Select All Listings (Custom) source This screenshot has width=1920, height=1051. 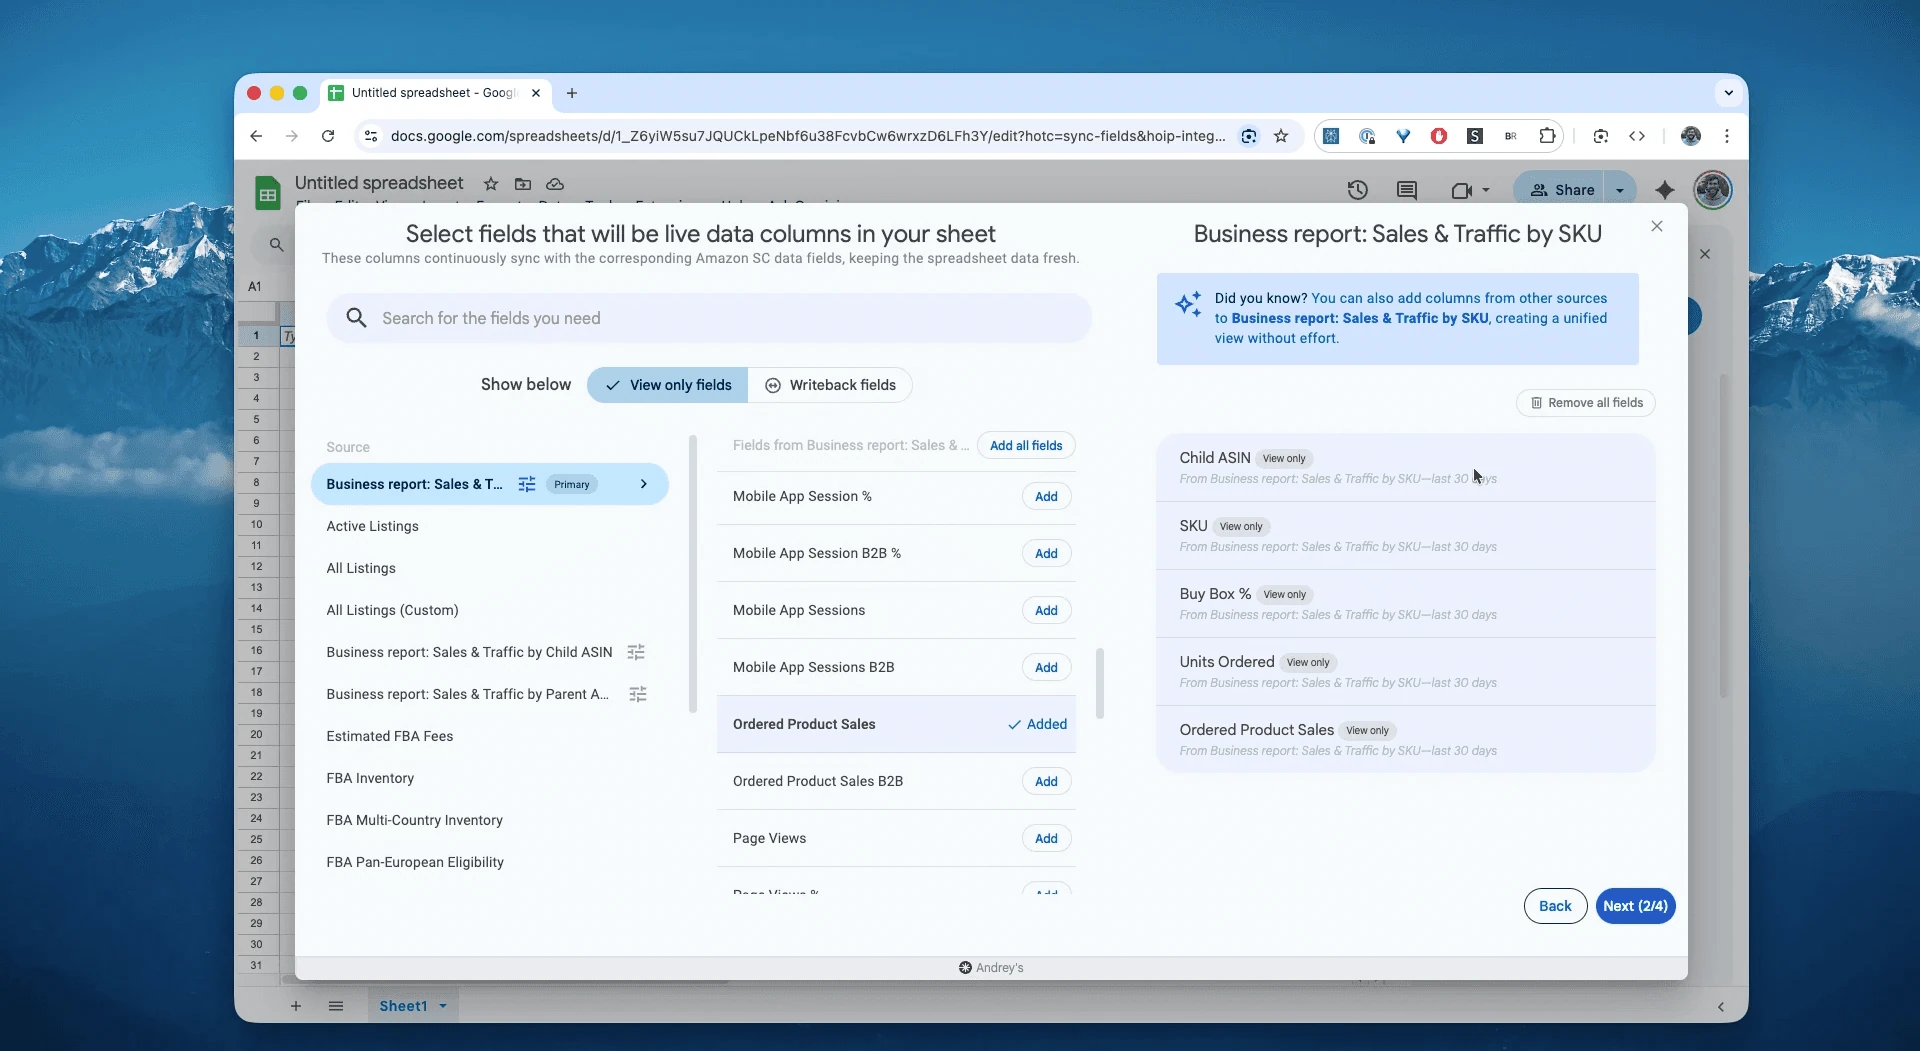pos(392,610)
